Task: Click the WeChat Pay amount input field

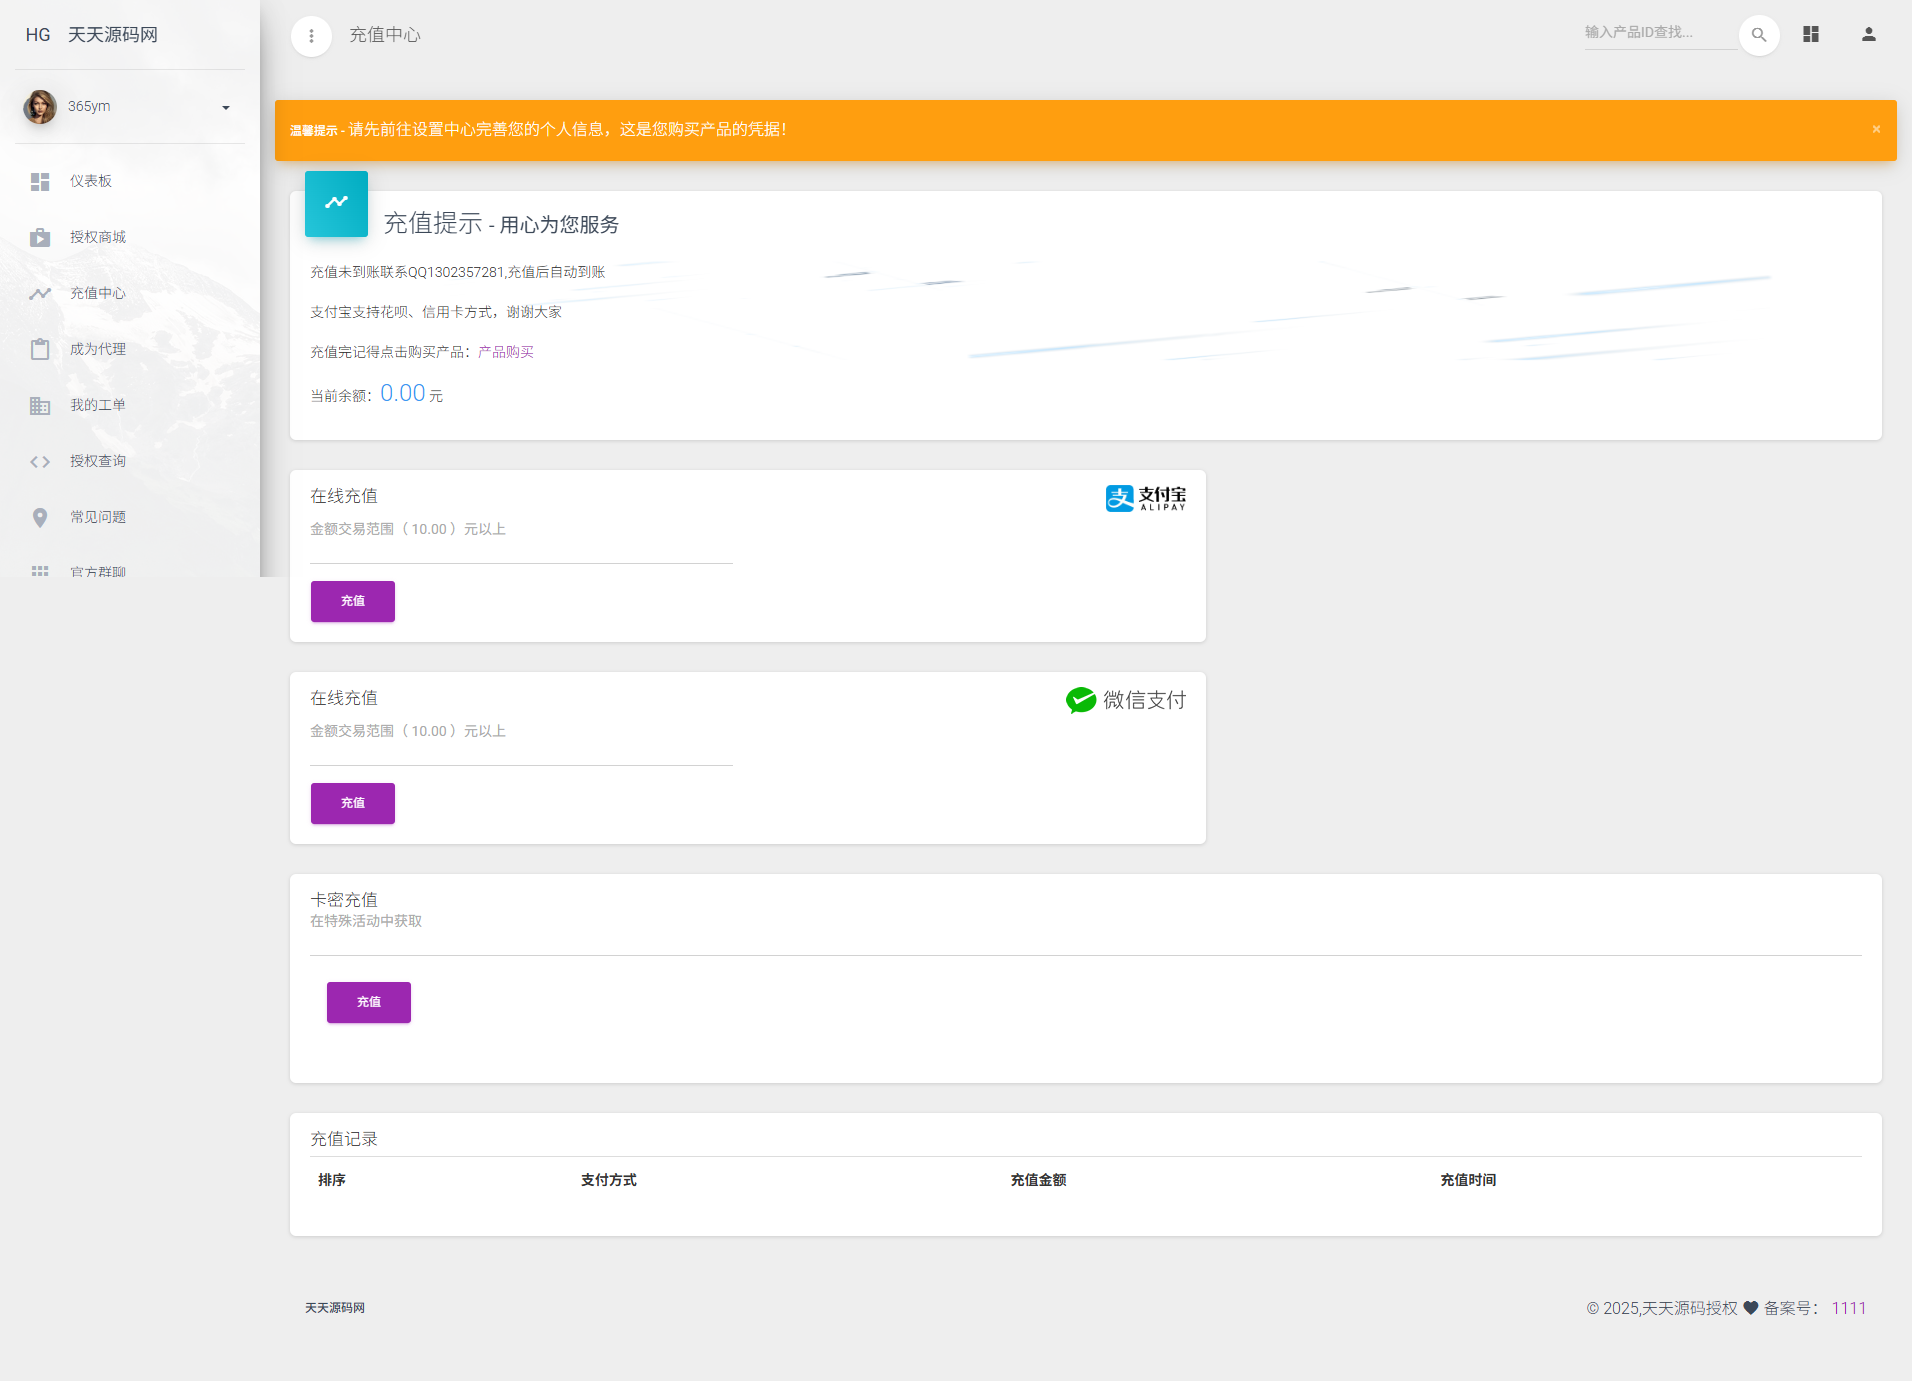Action: 521,752
